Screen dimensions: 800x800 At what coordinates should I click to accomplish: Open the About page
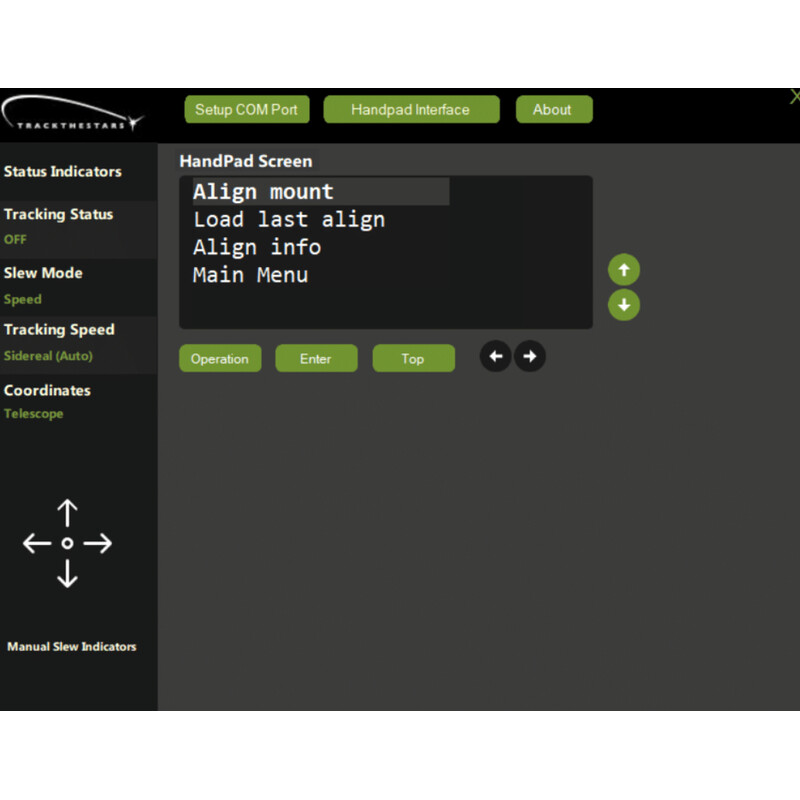pyautogui.click(x=553, y=110)
